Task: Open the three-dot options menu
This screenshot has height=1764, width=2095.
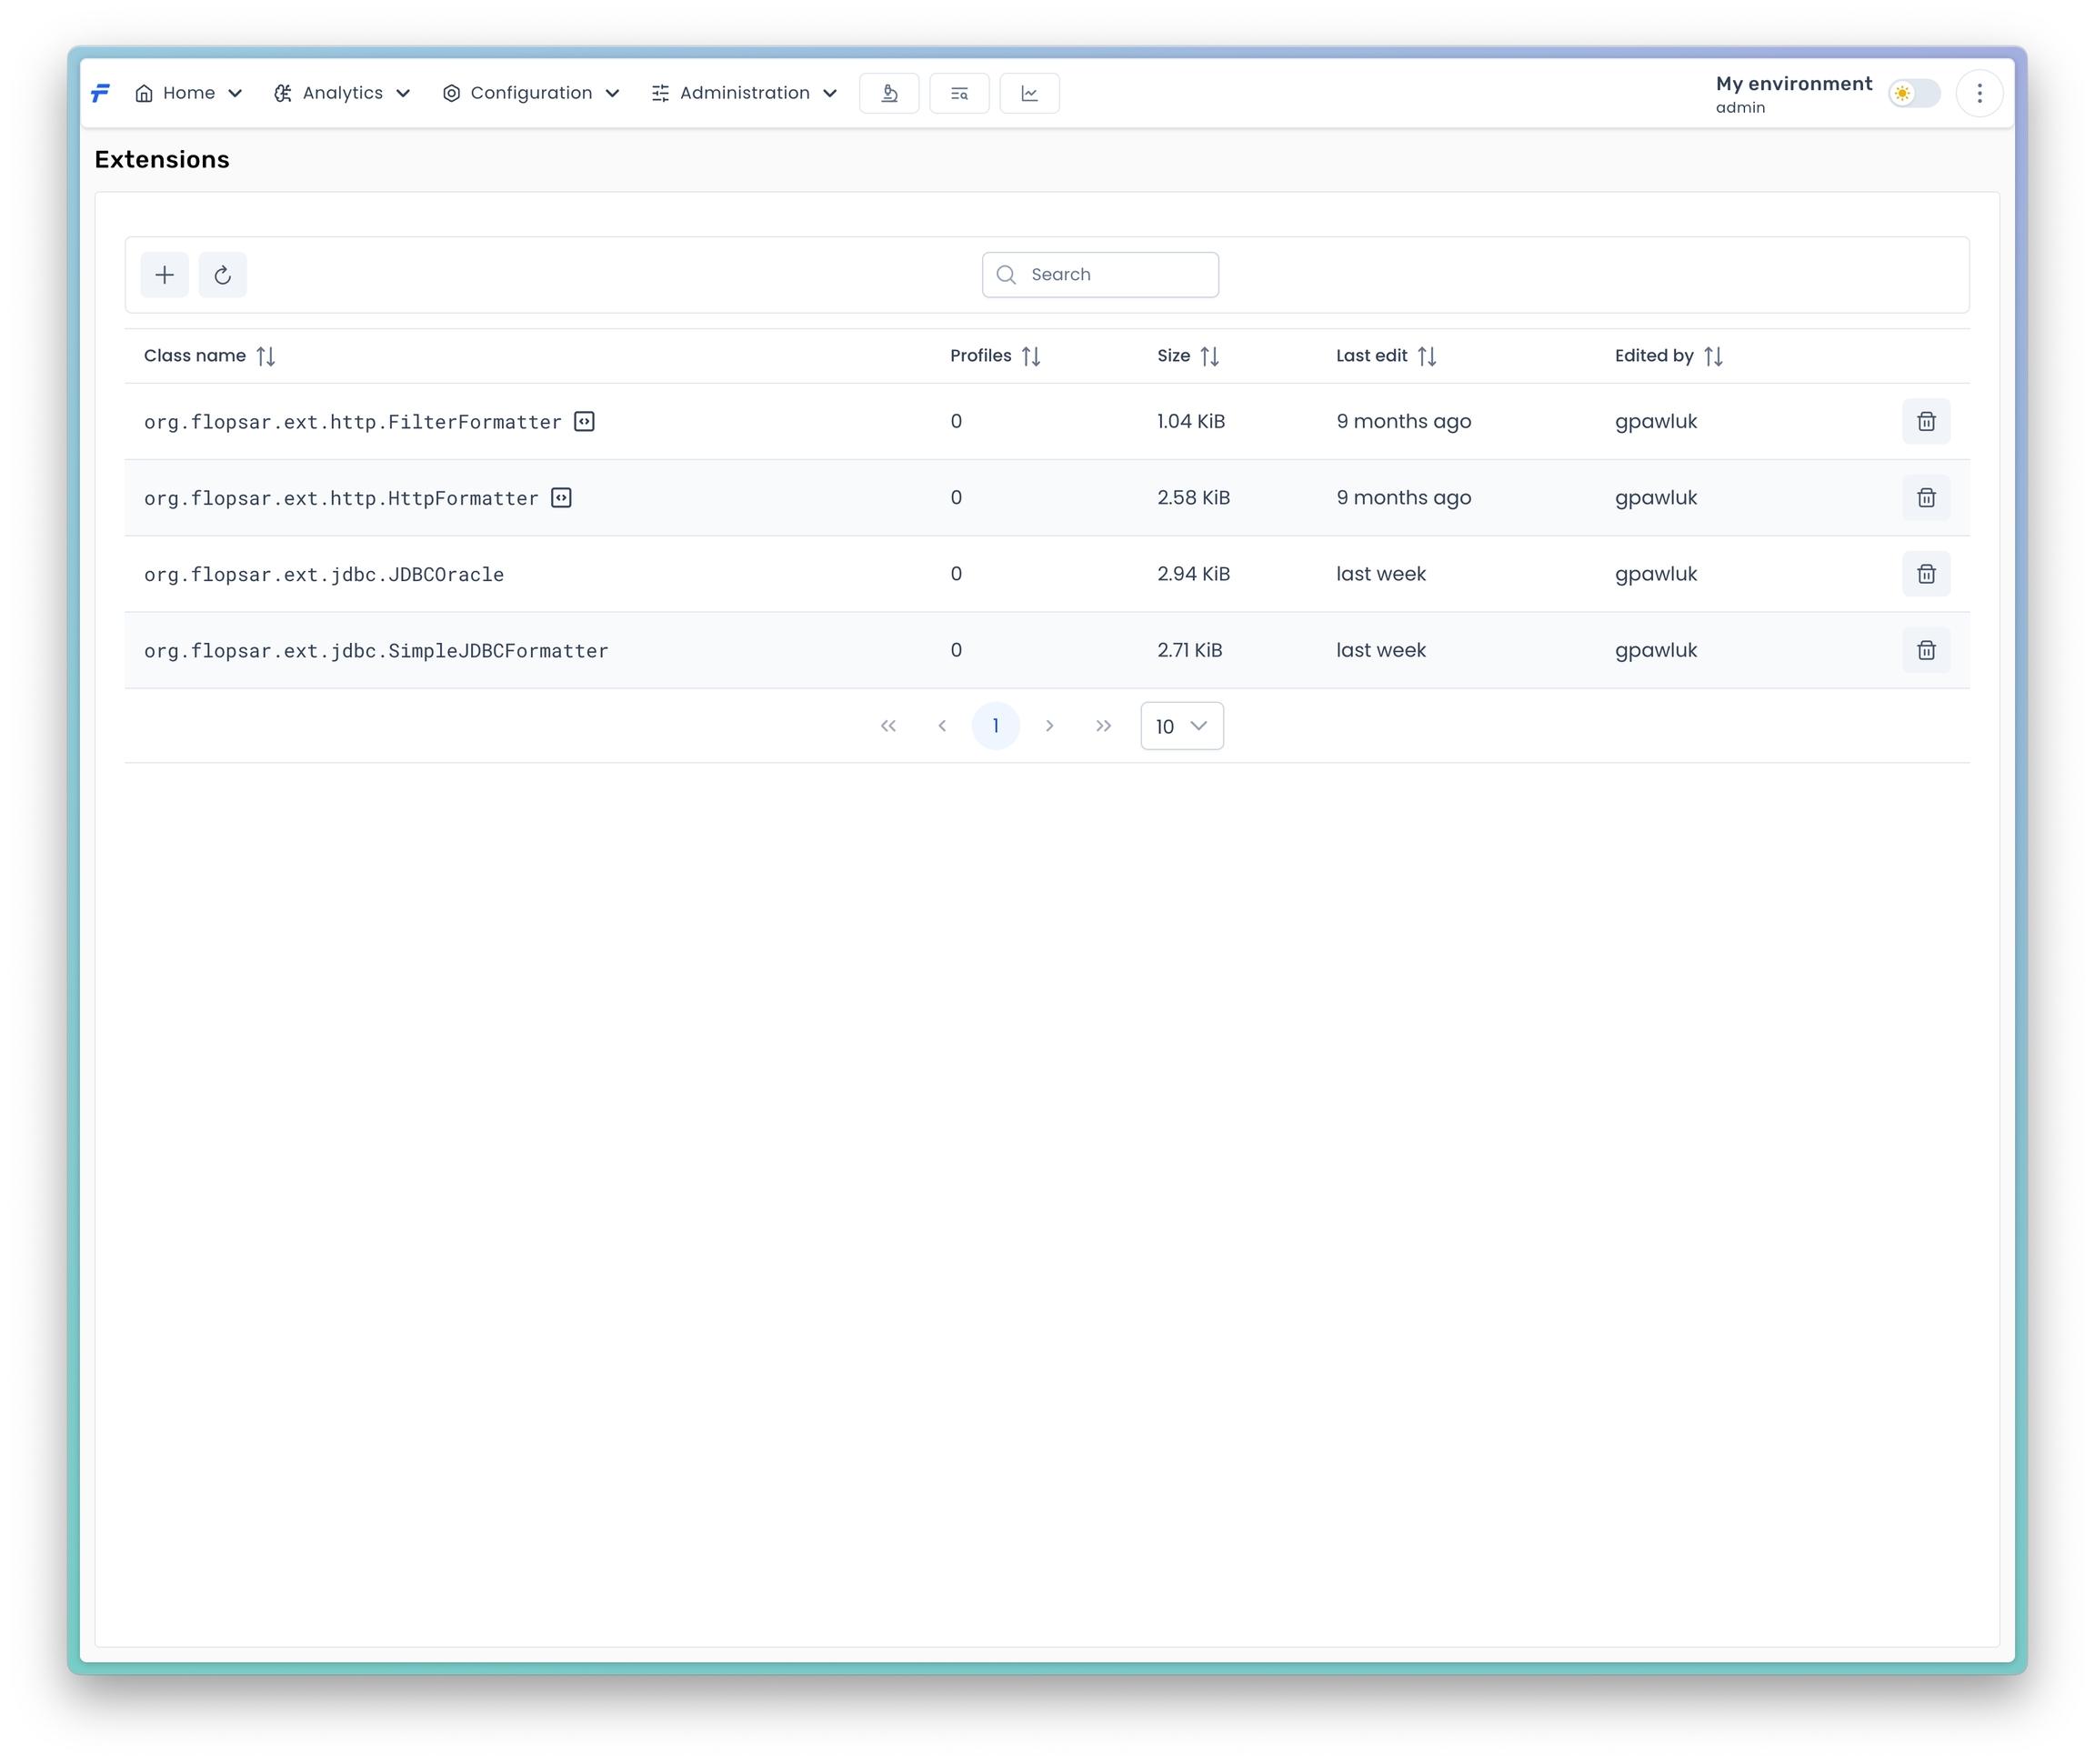Action: pyautogui.click(x=1979, y=93)
